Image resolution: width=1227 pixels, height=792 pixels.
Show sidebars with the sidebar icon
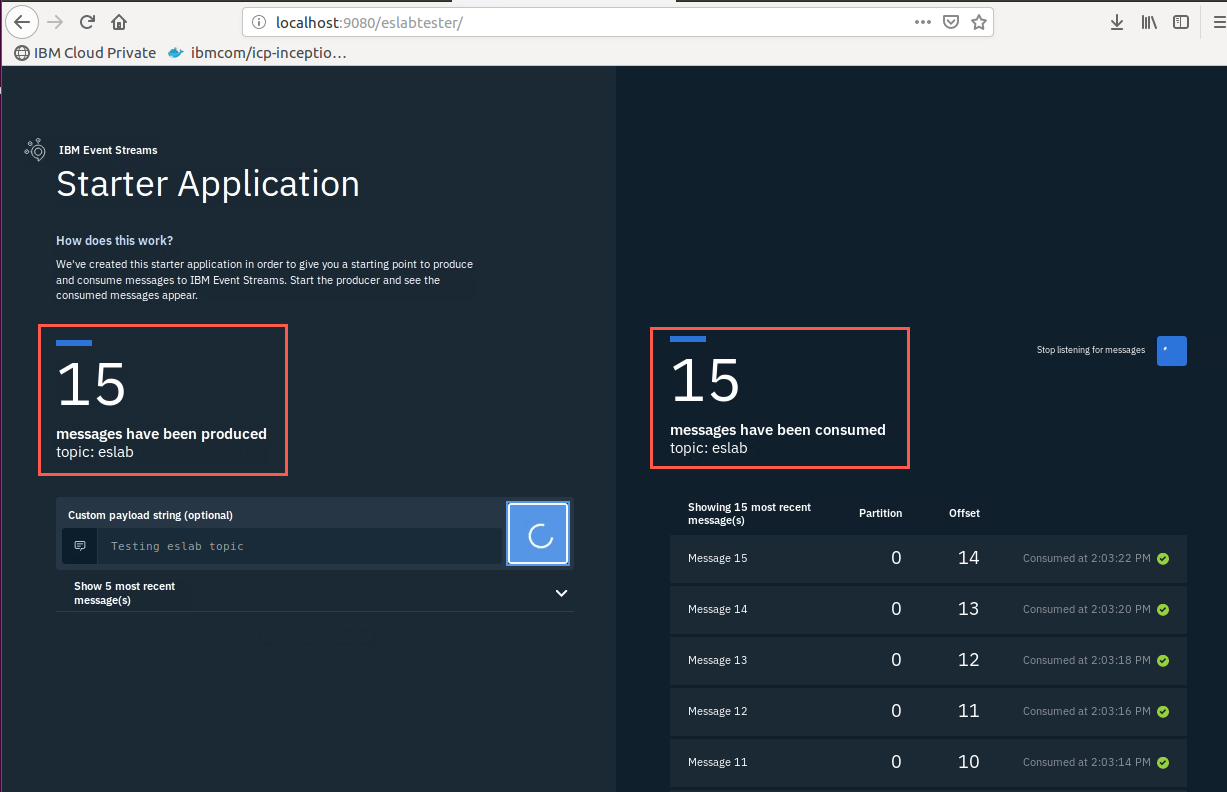pos(1181,22)
